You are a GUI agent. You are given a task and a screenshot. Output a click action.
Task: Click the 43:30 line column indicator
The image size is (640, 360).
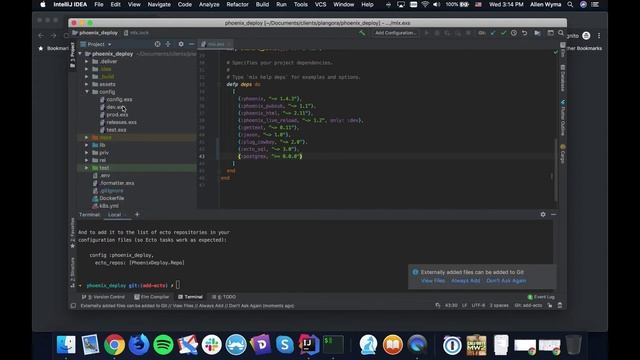tap(451, 305)
